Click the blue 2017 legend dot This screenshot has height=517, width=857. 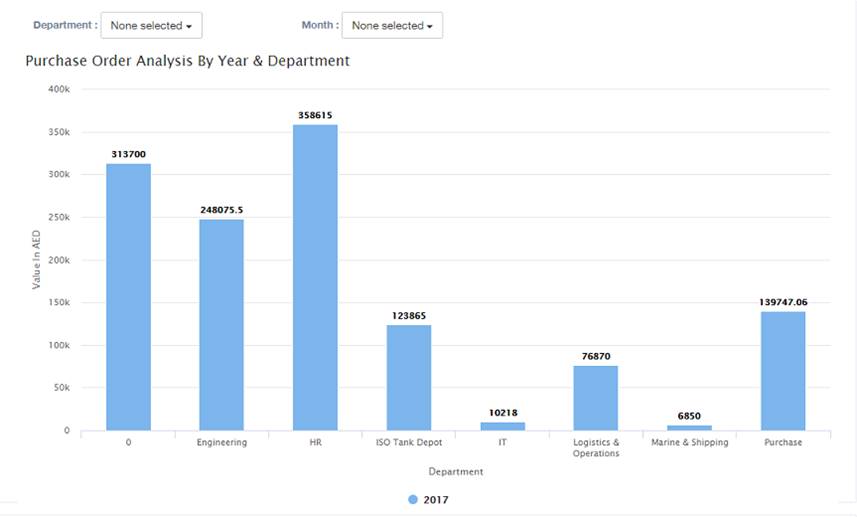click(413, 499)
